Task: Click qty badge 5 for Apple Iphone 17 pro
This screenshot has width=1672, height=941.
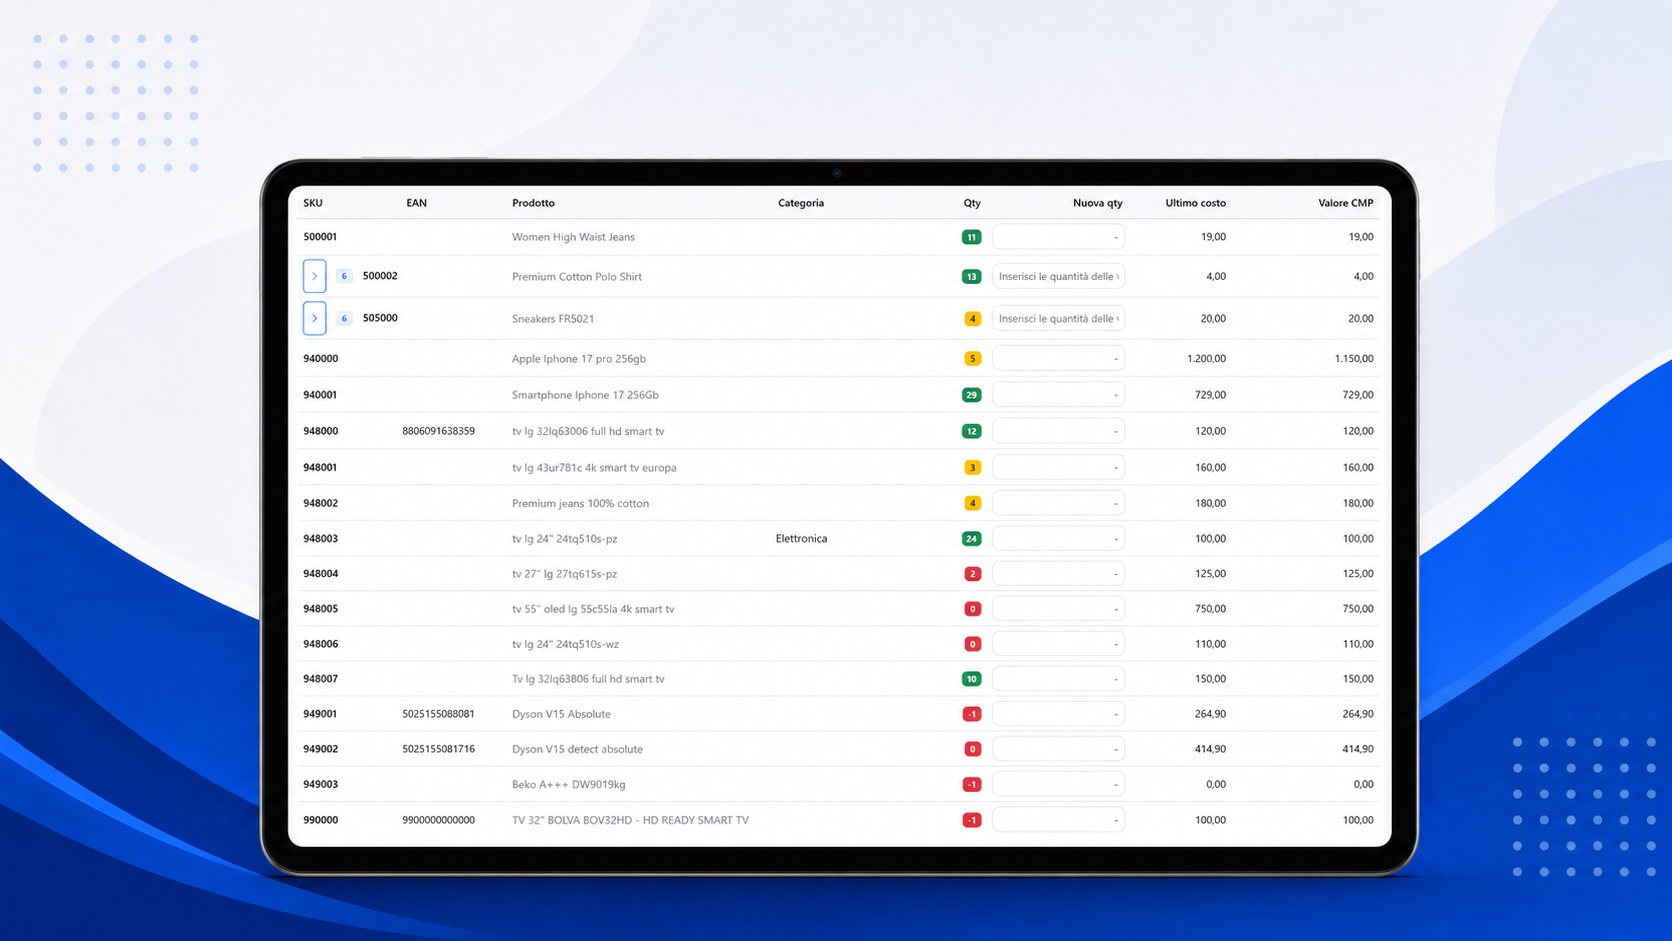Action: tap(972, 358)
